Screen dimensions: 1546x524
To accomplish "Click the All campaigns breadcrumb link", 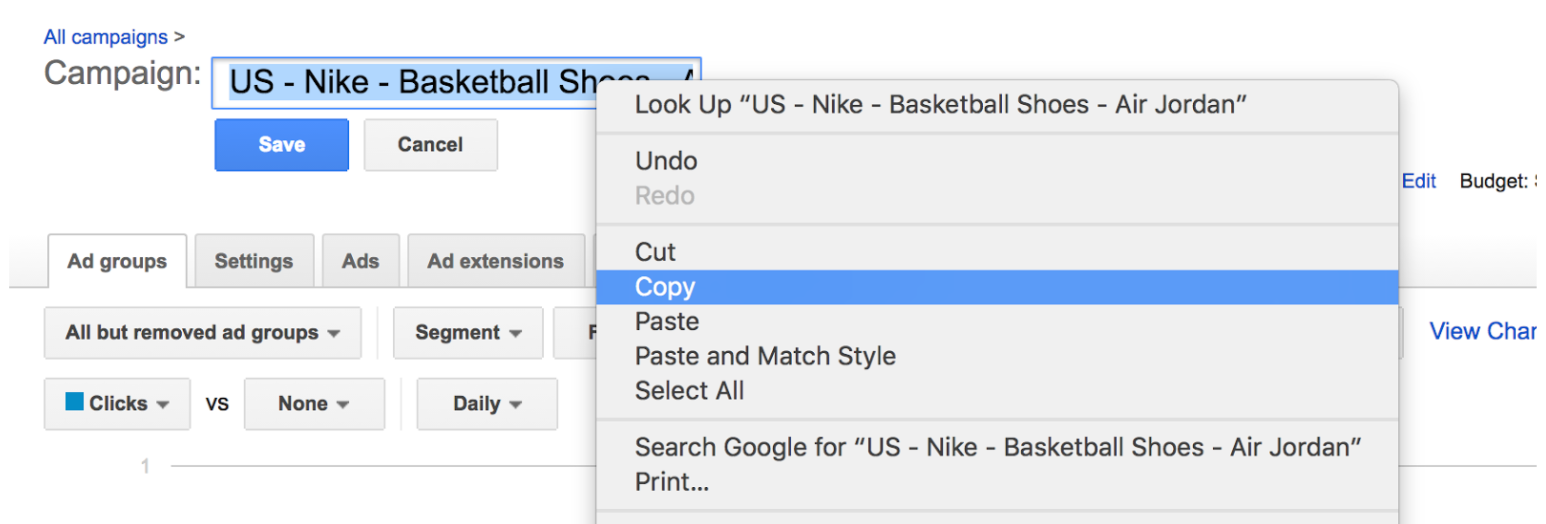I will pos(105,37).
